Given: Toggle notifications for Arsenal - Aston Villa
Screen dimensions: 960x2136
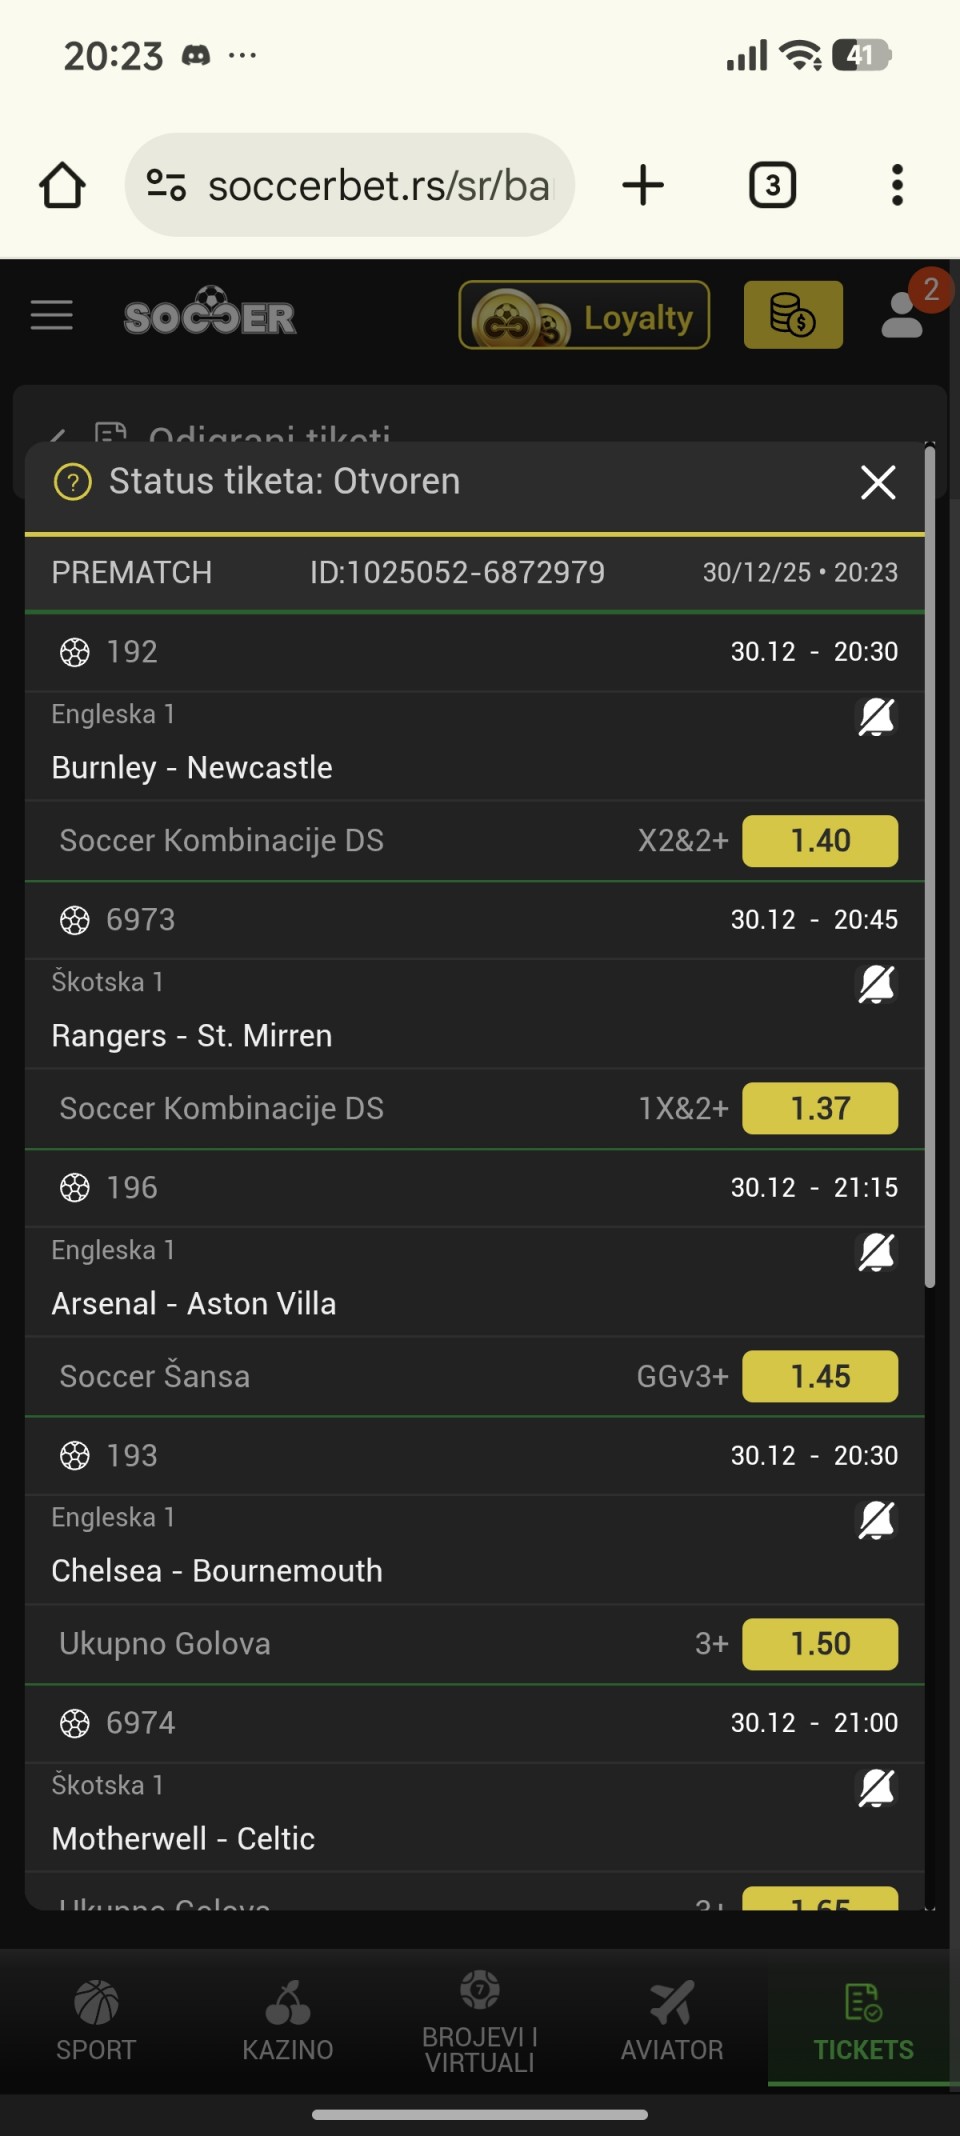Looking at the screenshot, I should click(876, 1252).
